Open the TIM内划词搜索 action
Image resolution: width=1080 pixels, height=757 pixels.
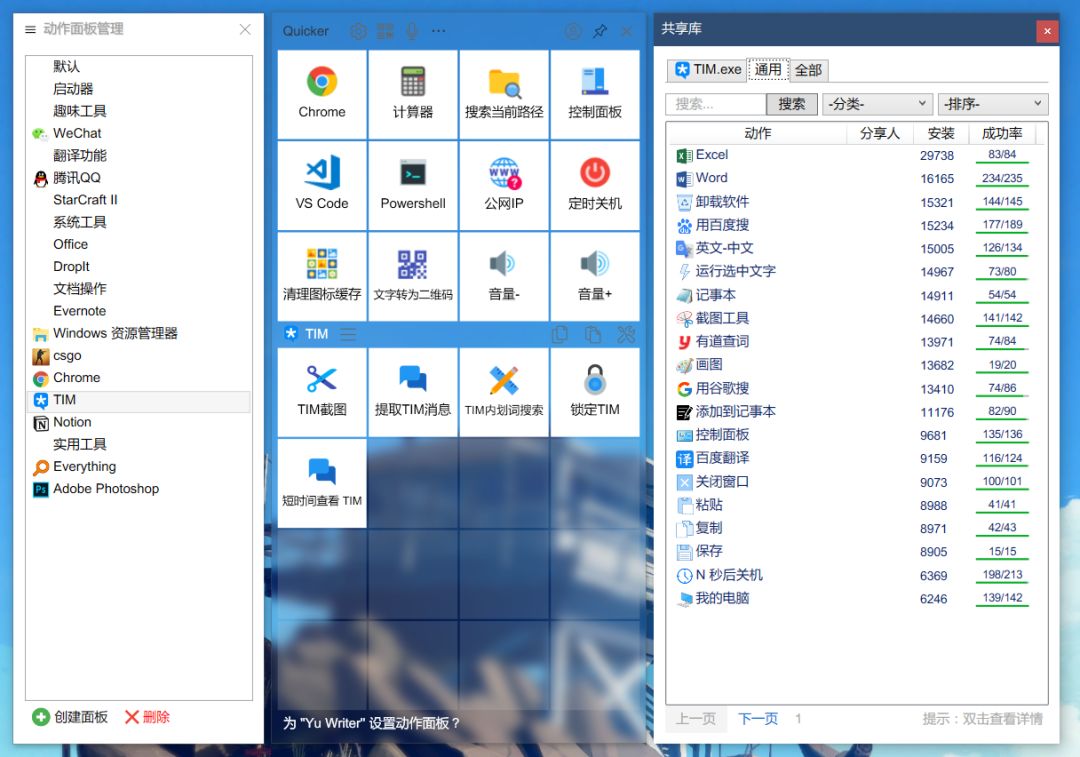click(x=503, y=392)
